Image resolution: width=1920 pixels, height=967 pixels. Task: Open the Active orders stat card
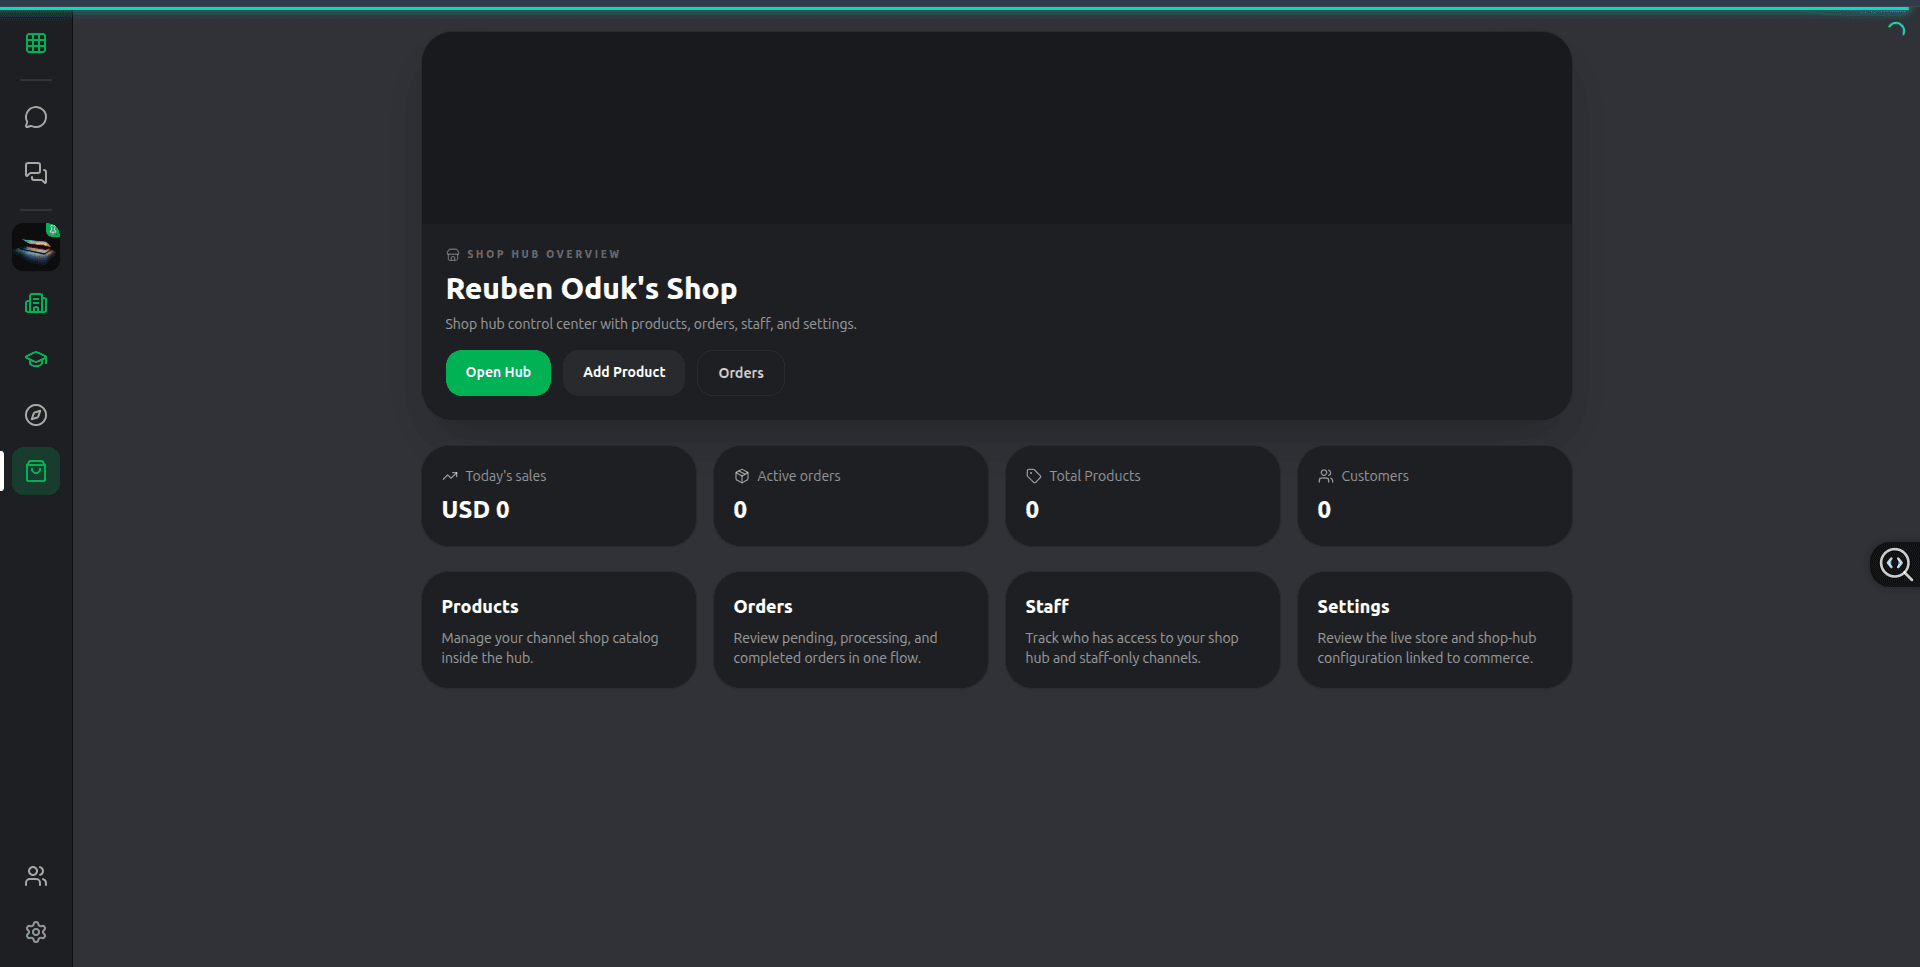click(851, 496)
